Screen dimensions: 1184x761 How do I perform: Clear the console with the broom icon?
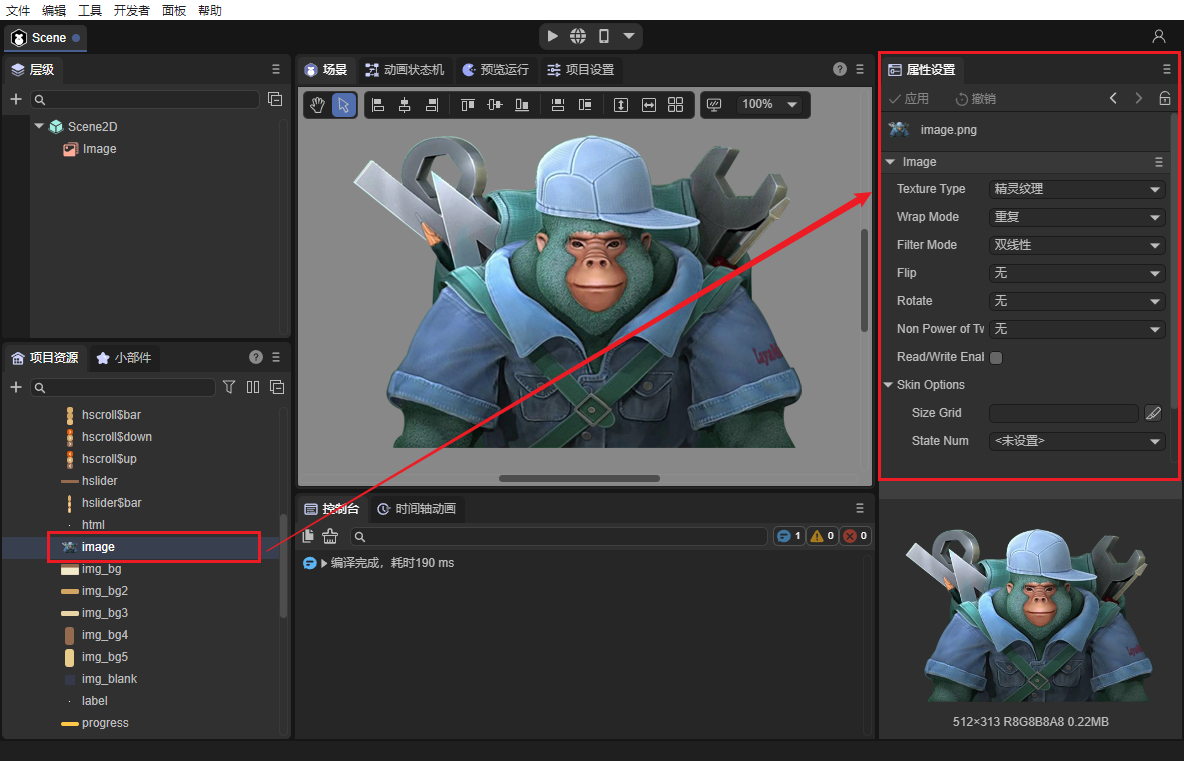pyautogui.click(x=330, y=536)
